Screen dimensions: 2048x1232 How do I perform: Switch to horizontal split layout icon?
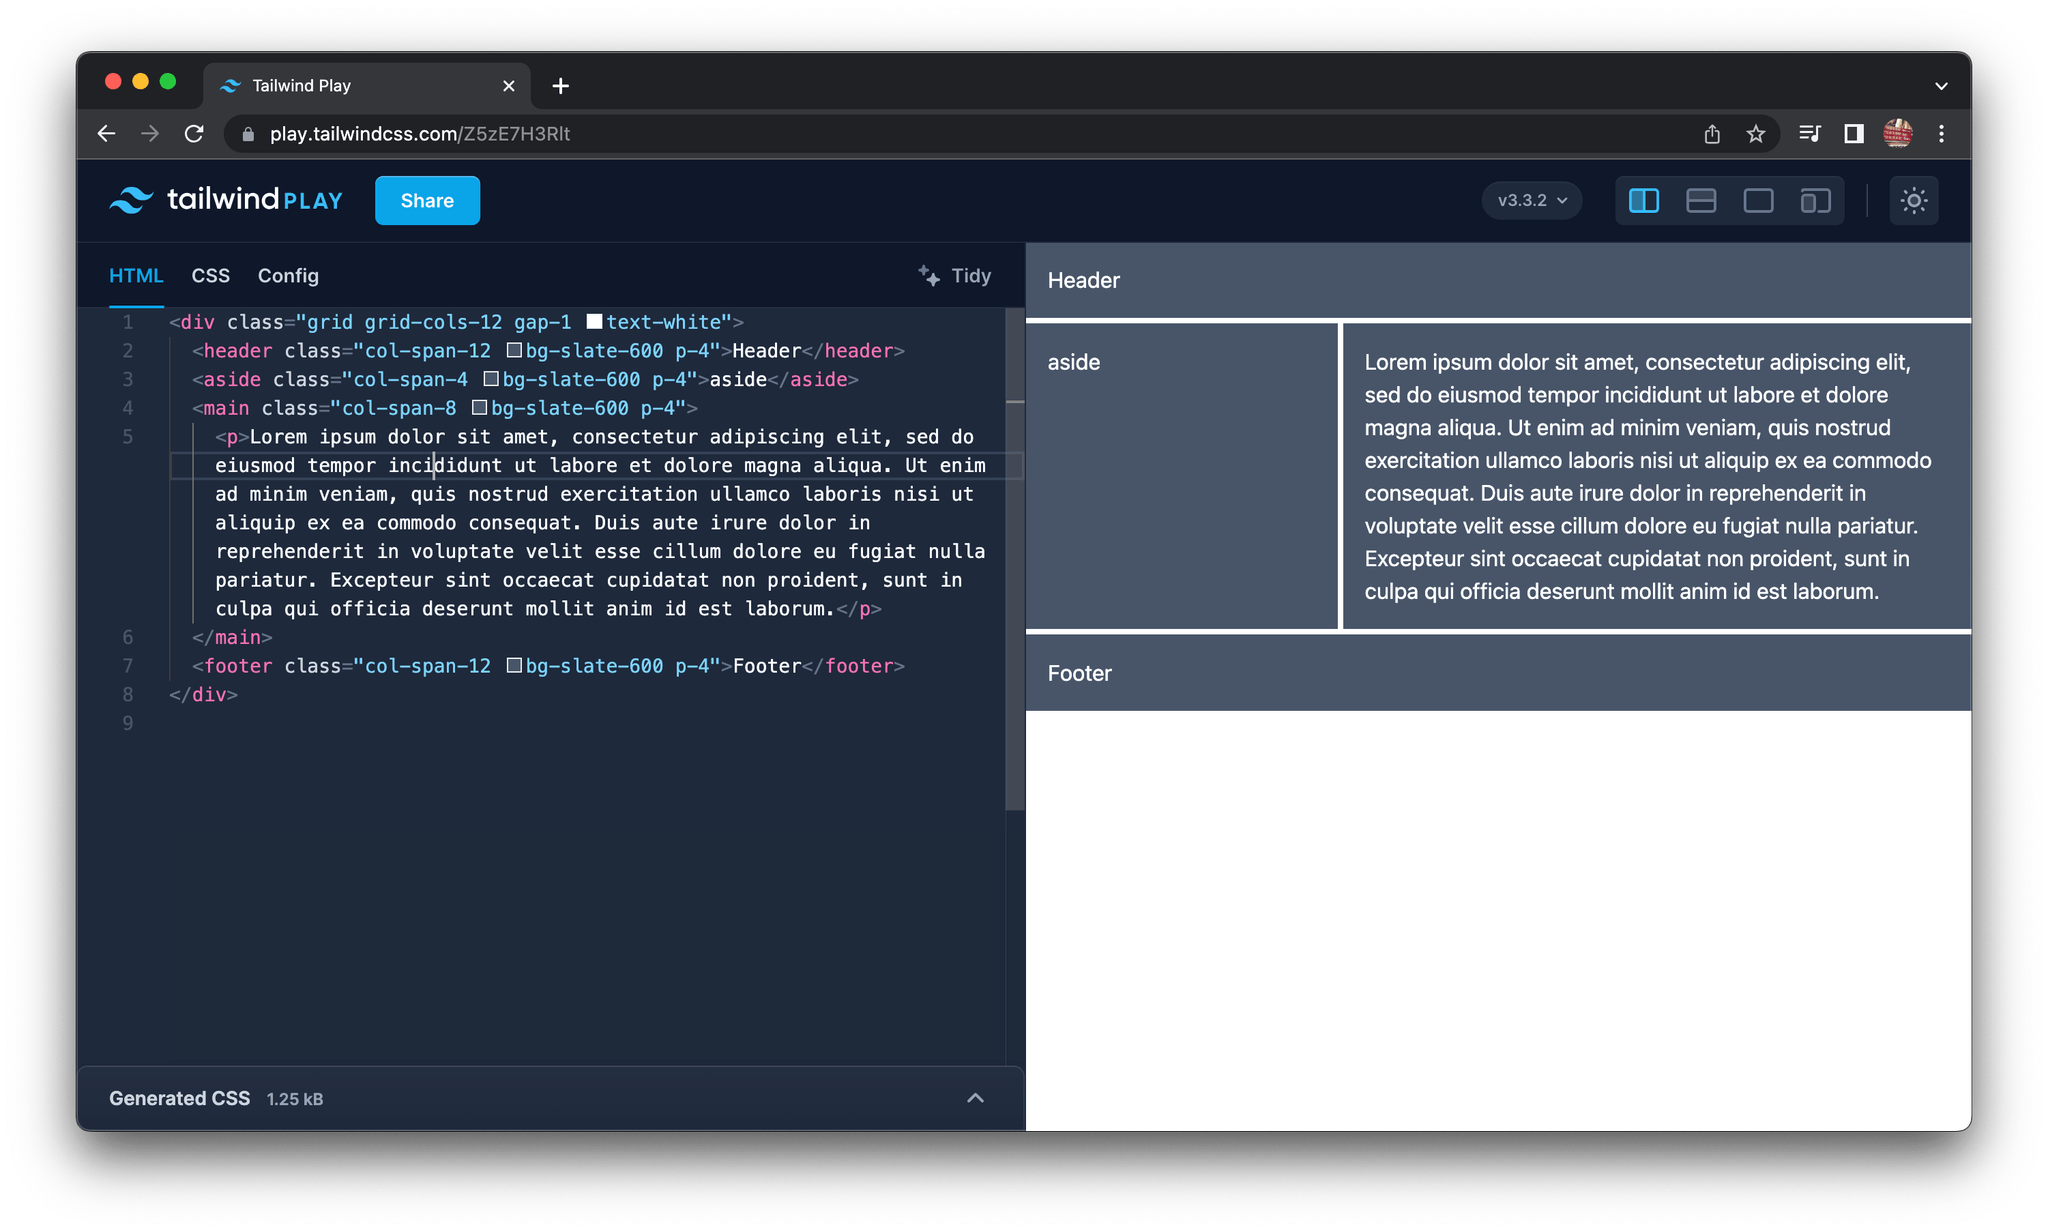click(x=1700, y=200)
